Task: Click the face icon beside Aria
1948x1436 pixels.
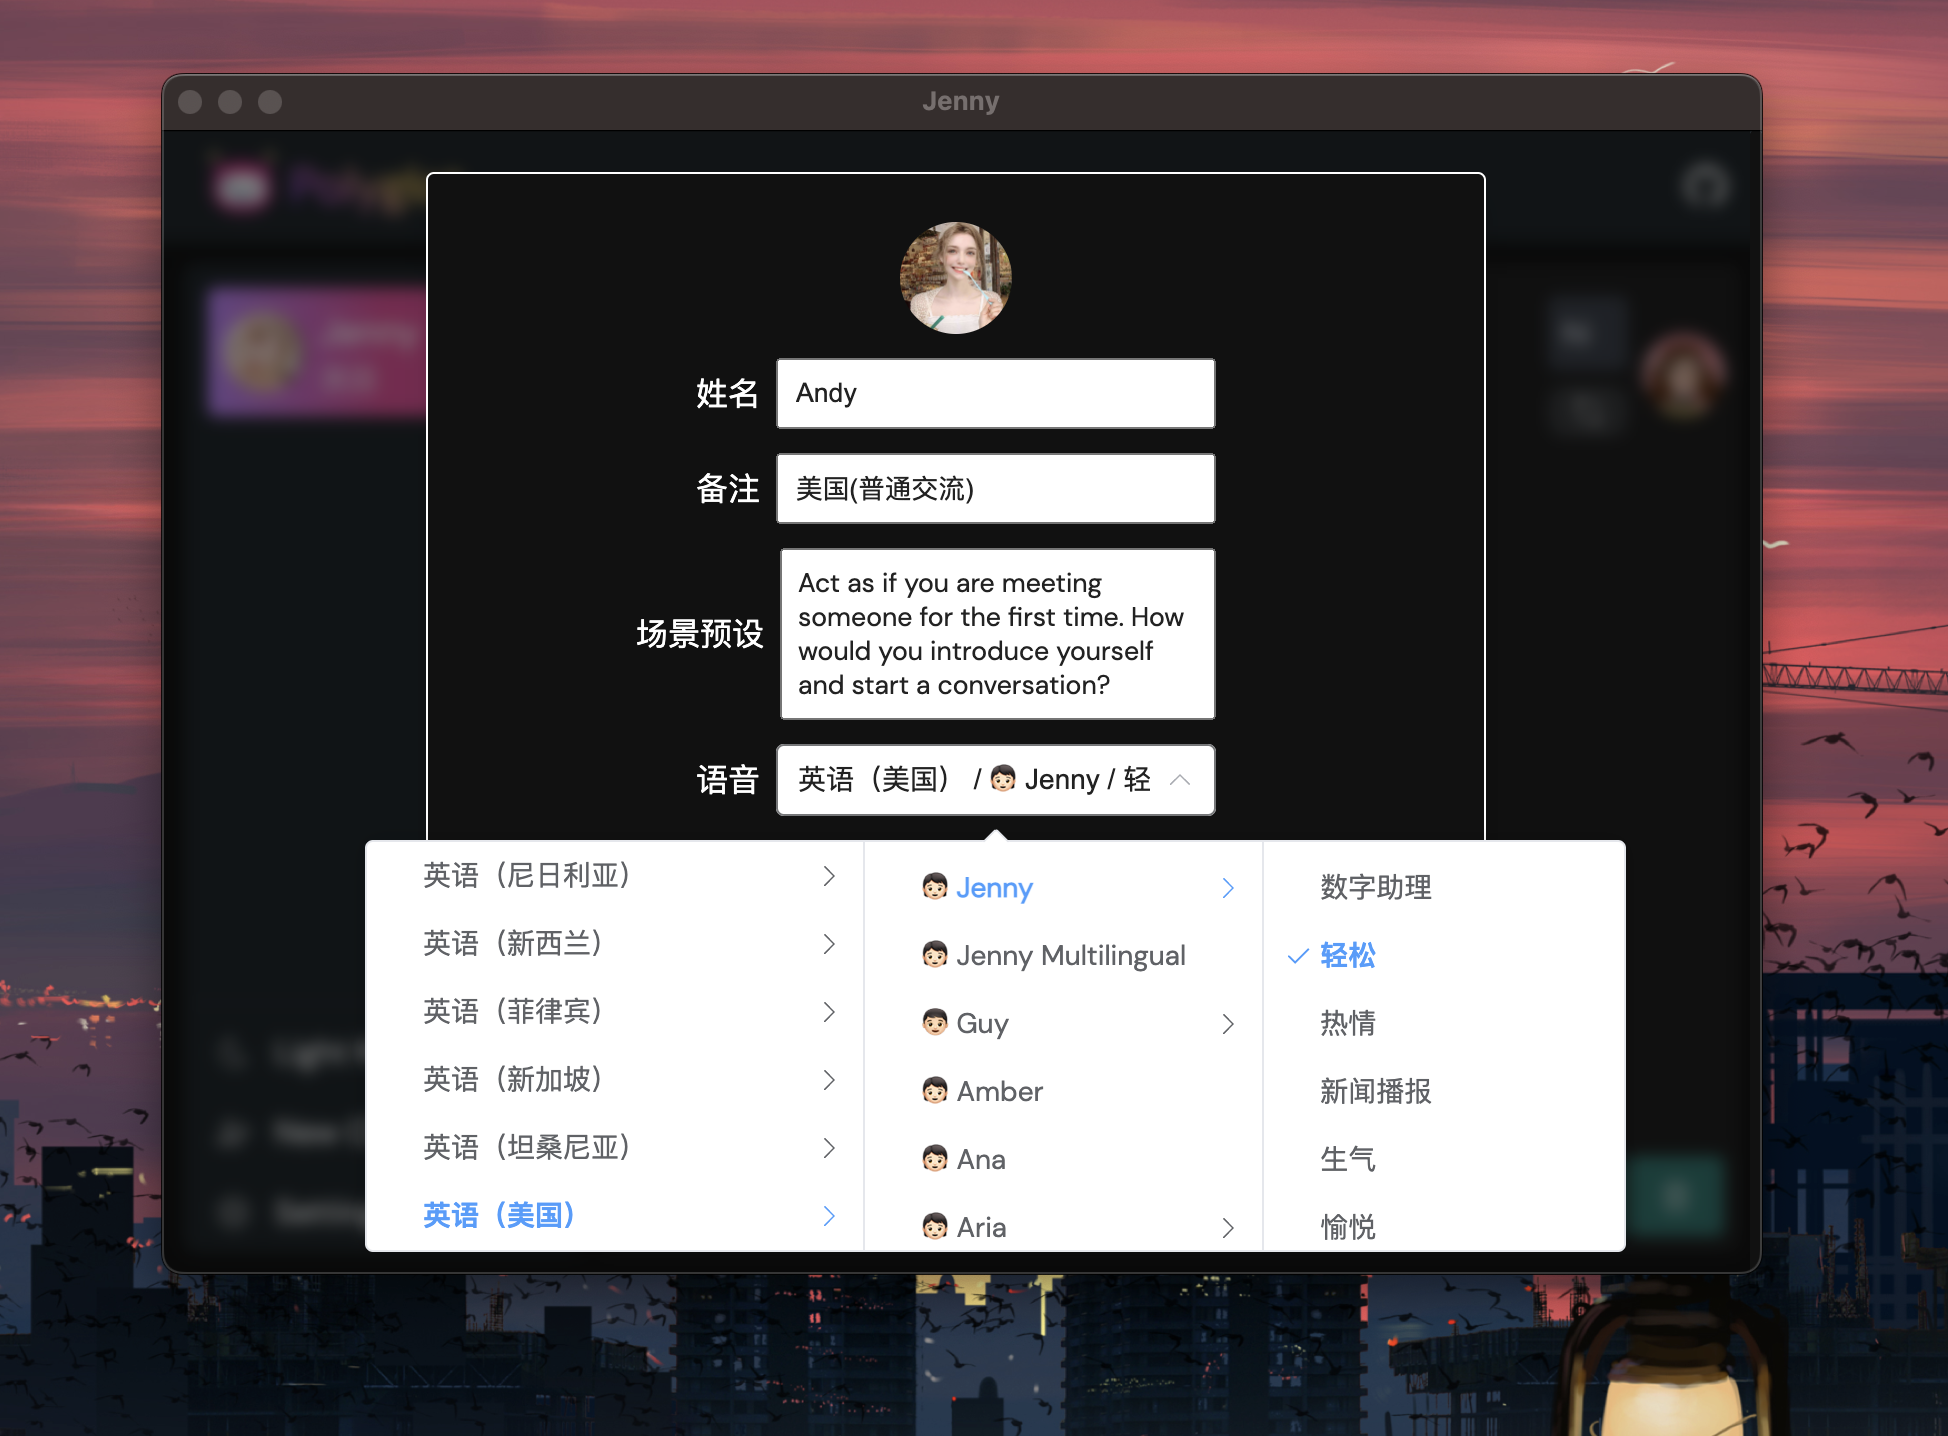Action: (934, 1227)
